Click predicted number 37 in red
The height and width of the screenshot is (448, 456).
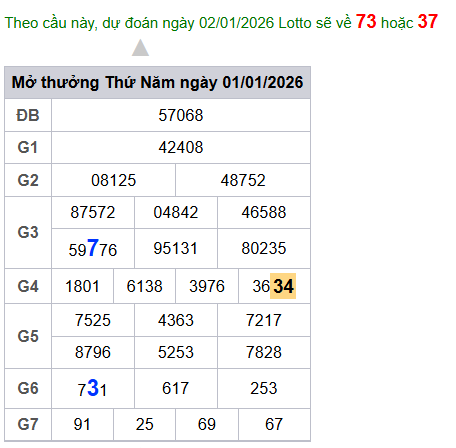click(427, 22)
